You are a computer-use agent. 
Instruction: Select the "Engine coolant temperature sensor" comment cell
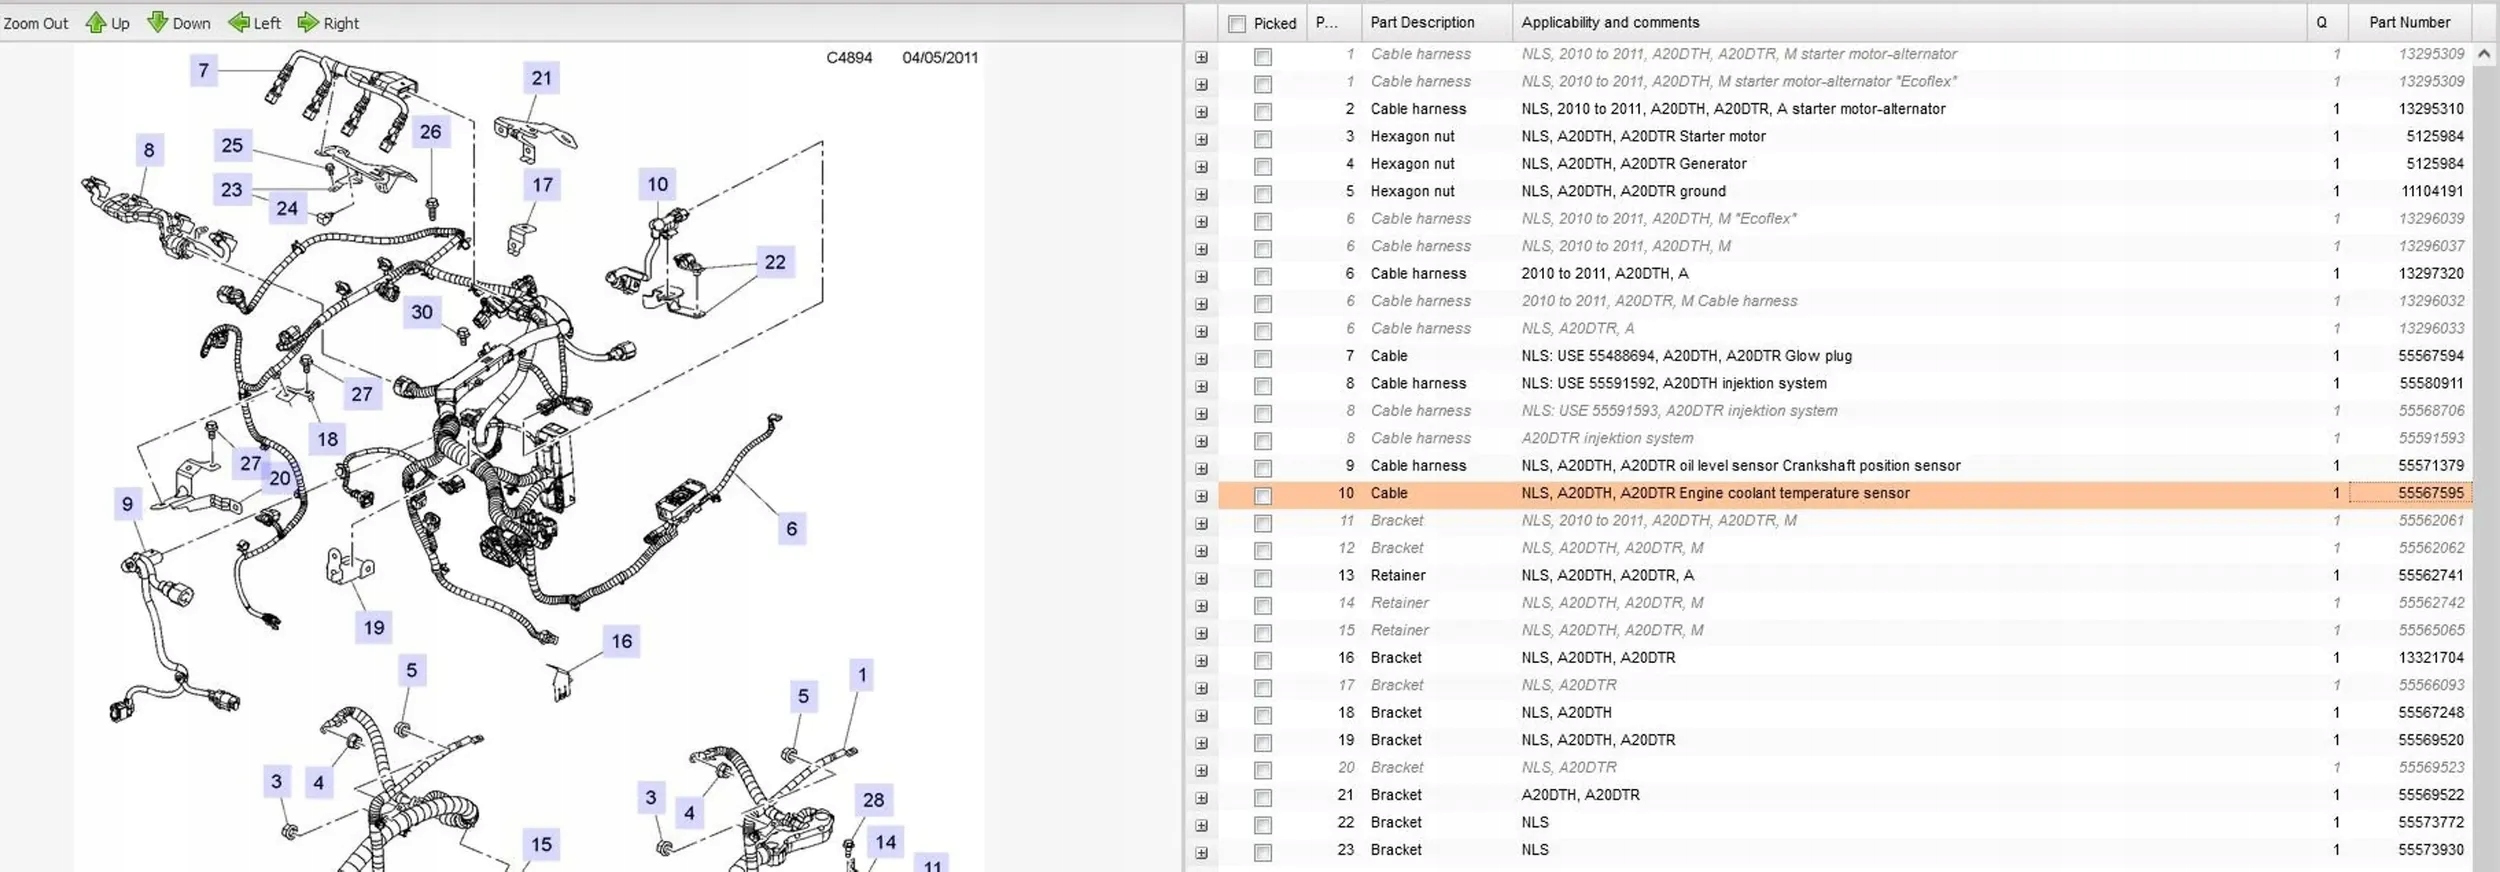[x=1716, y=493]
